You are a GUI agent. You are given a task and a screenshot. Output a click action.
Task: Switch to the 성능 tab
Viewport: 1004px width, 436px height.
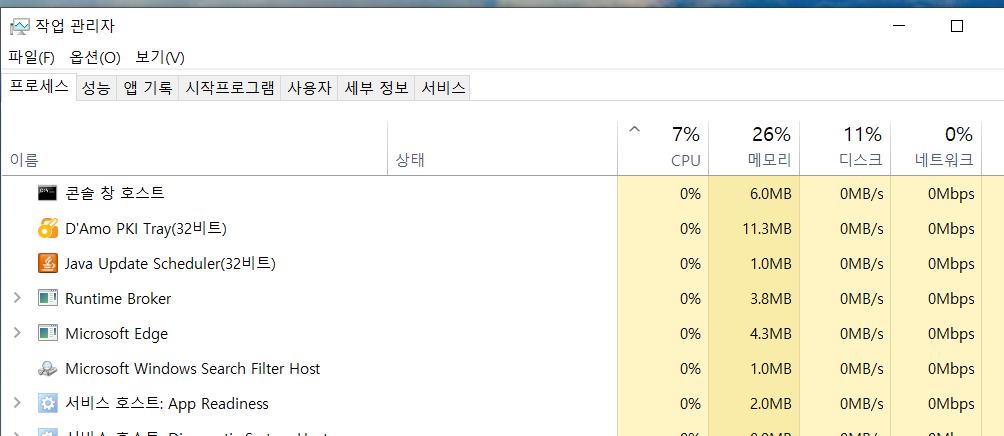pos(96,88)
